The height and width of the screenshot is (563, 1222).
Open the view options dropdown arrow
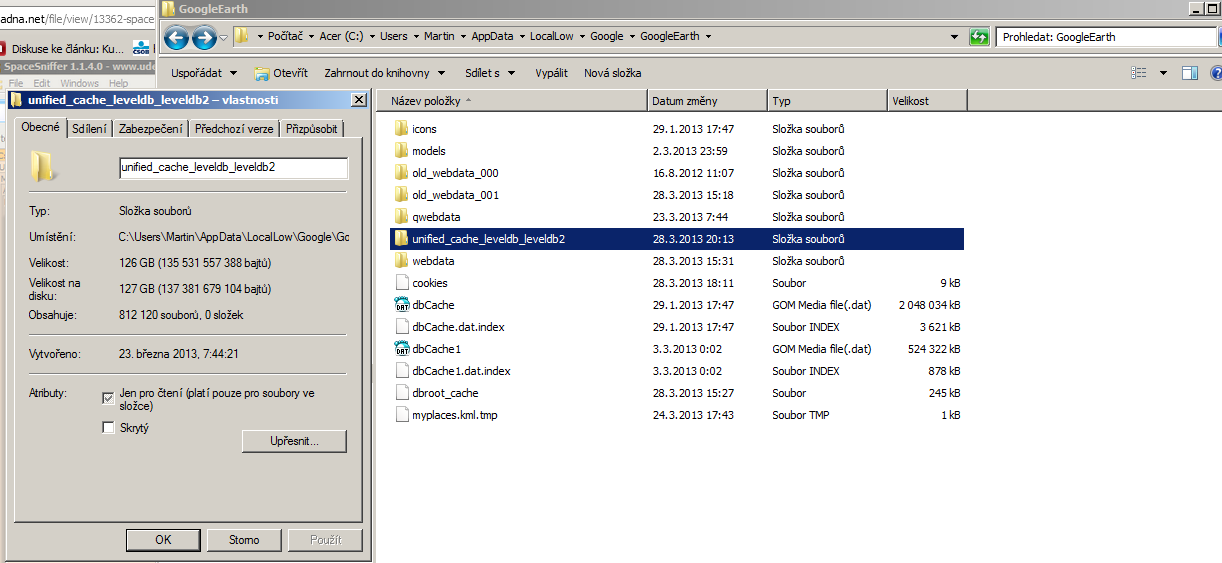click(x=1163, y=73)
